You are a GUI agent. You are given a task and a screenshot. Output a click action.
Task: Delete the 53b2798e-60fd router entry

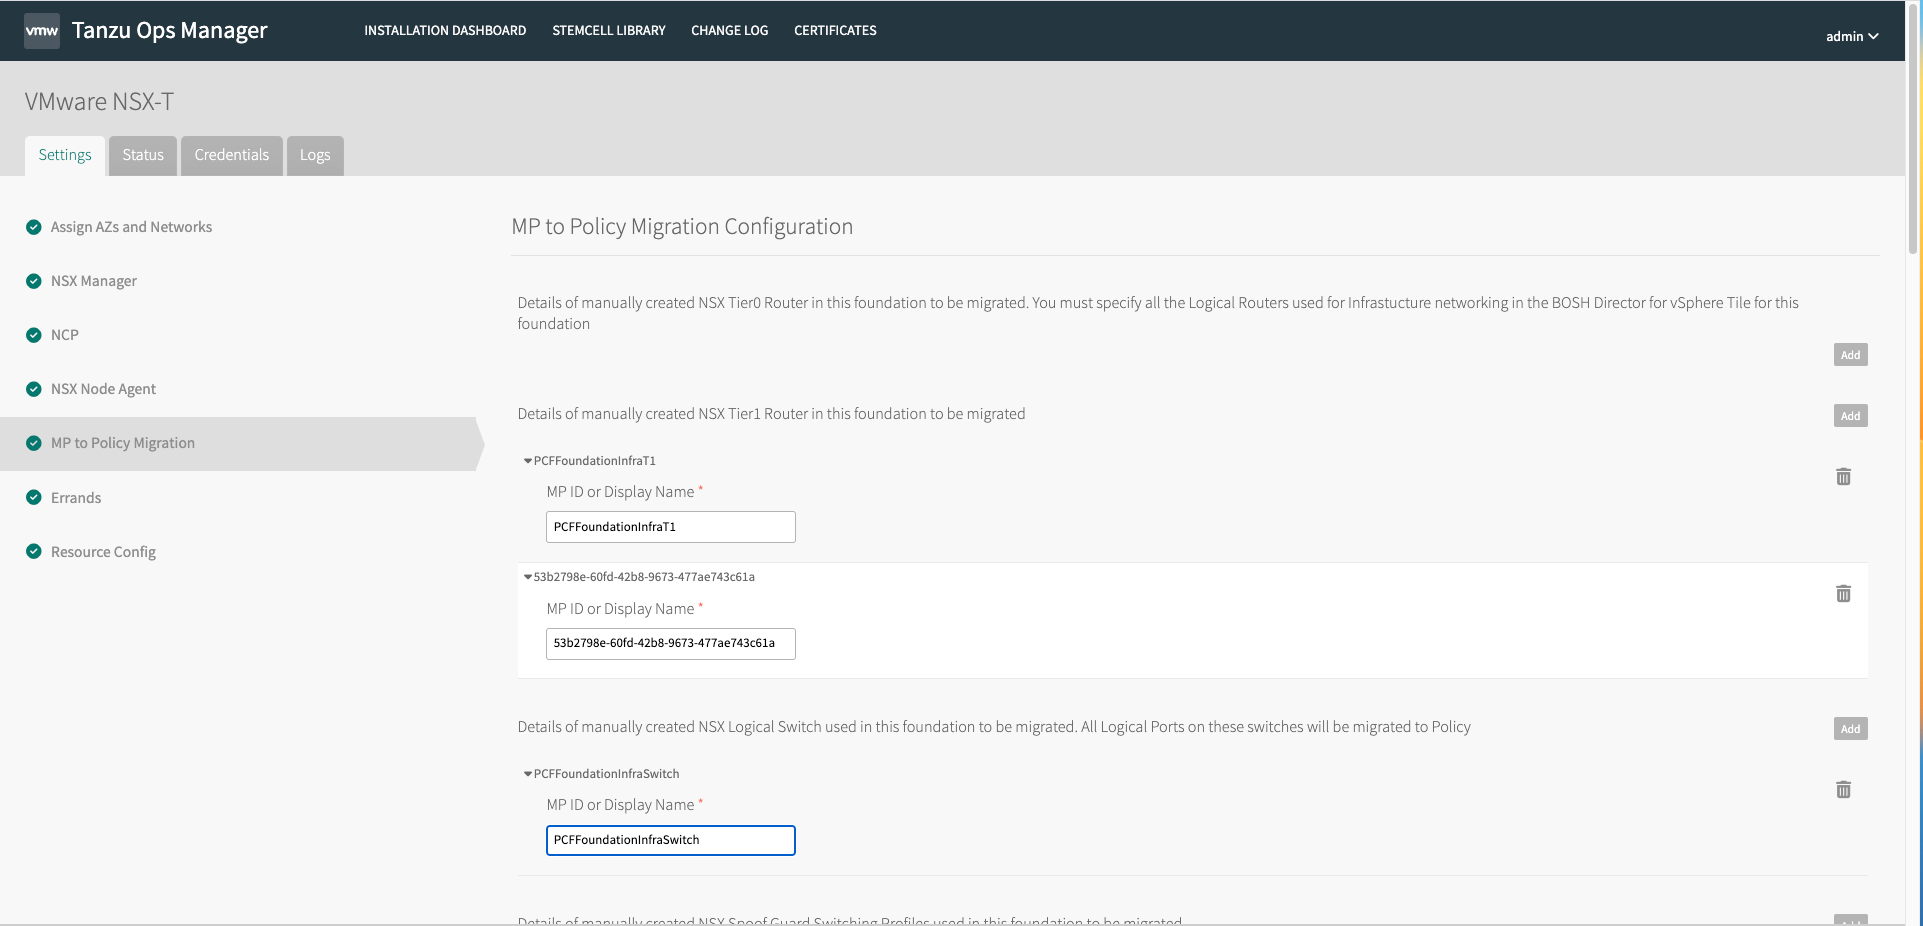pyautogui.click(x=1843, y=594)
